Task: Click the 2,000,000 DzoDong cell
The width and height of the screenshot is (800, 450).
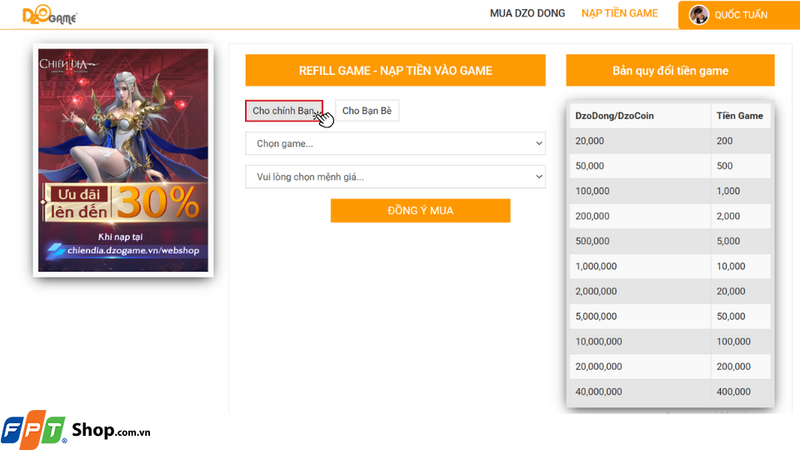Action: [640, 291]
